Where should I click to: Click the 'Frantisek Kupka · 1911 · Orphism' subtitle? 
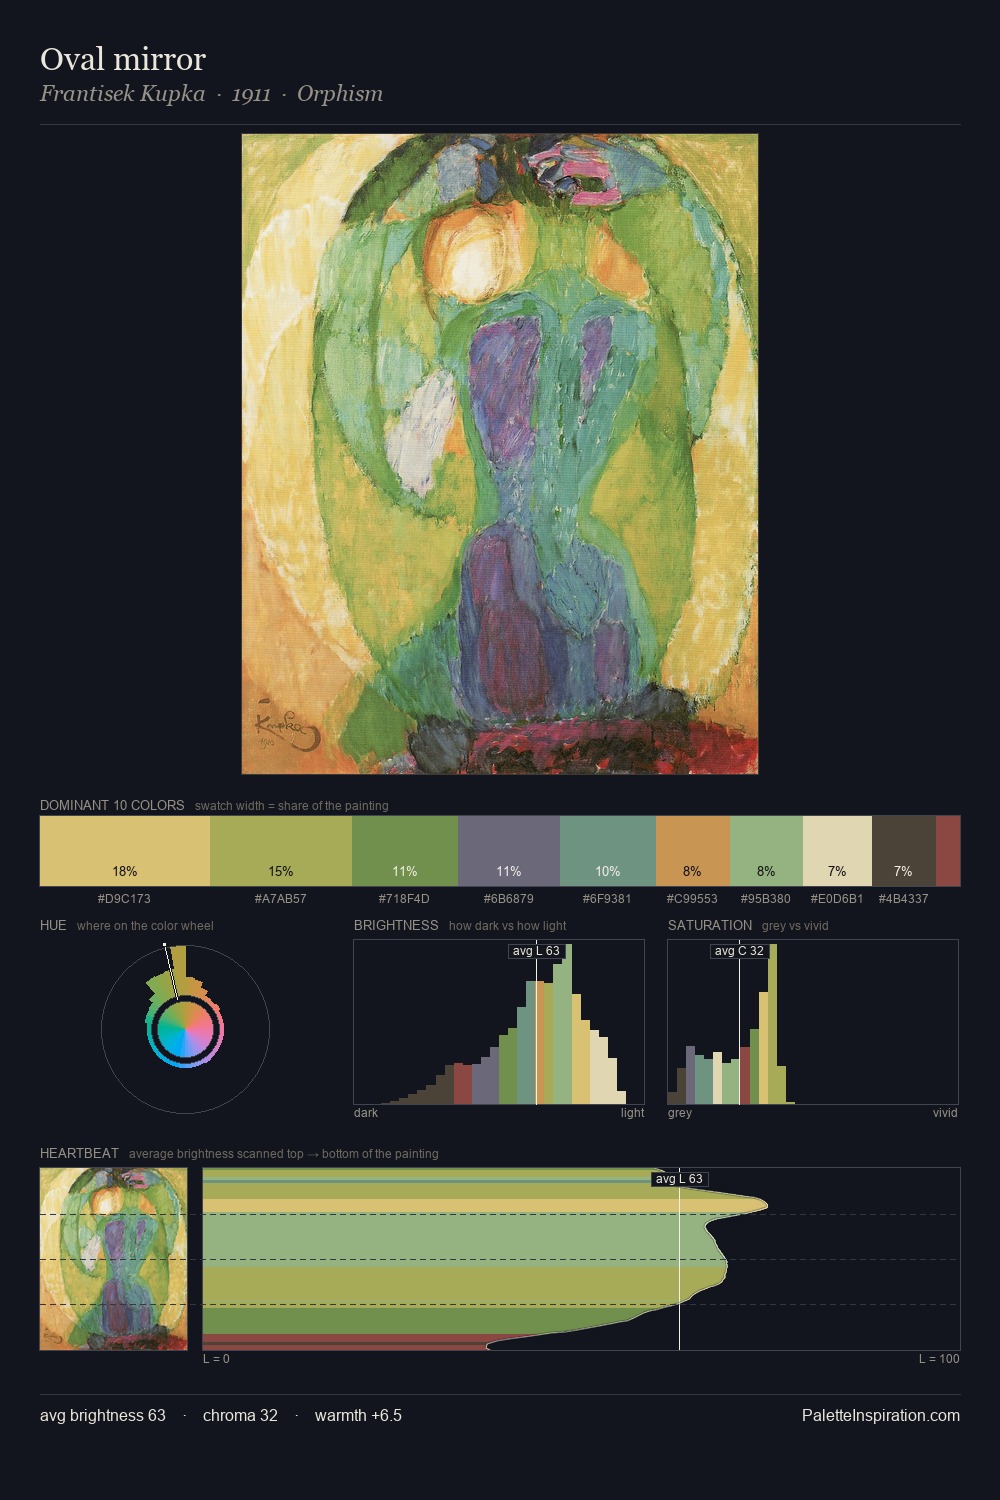point(211,94)
